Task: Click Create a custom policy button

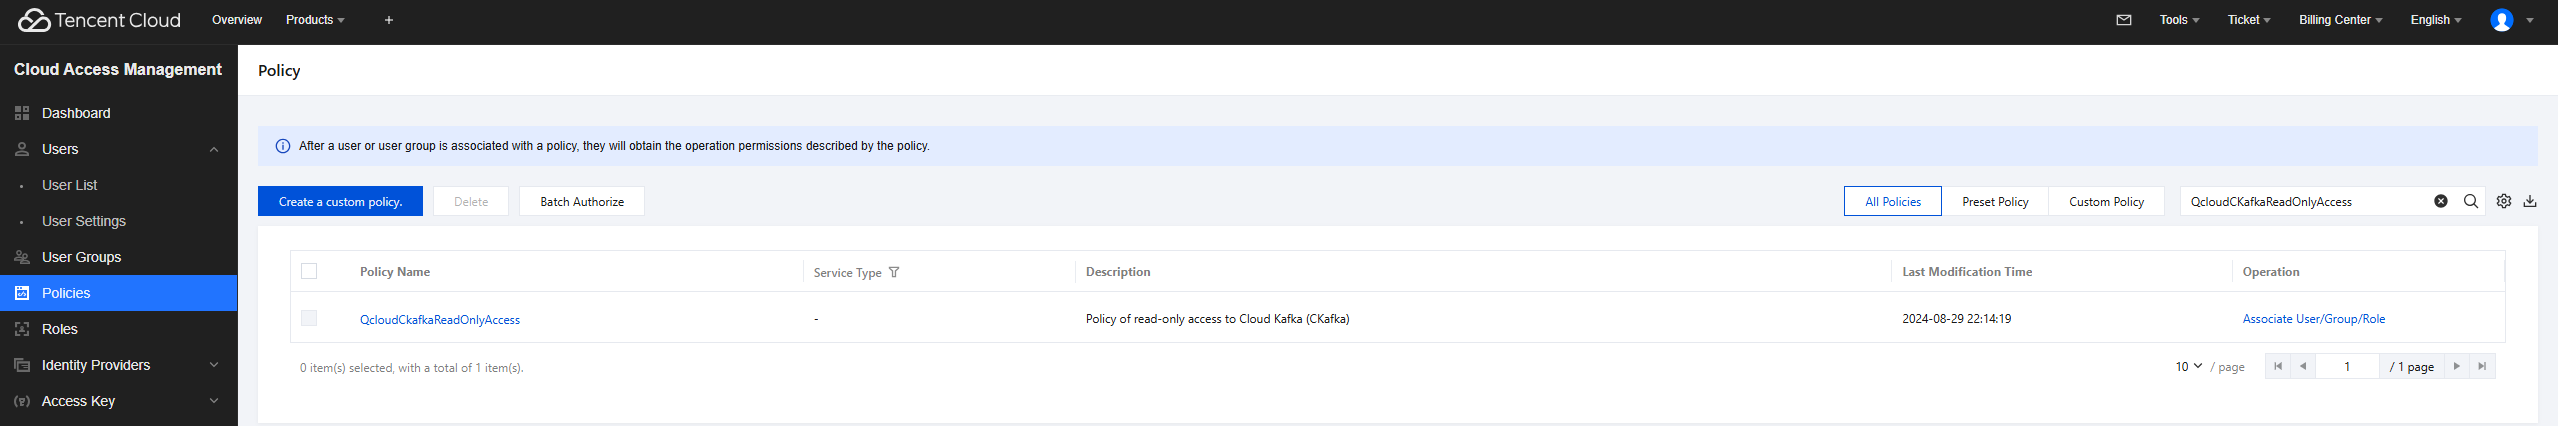Action: (x=340, y=201)
